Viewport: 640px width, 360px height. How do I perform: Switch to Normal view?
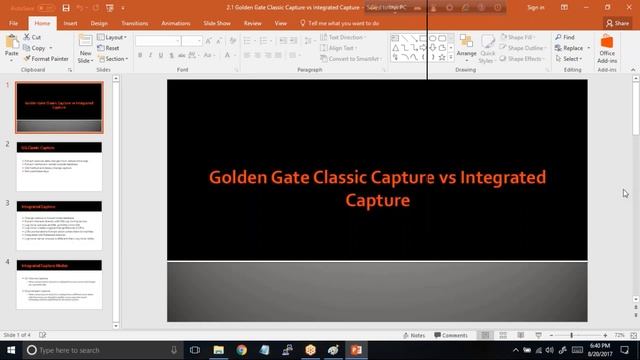(485, 335)
